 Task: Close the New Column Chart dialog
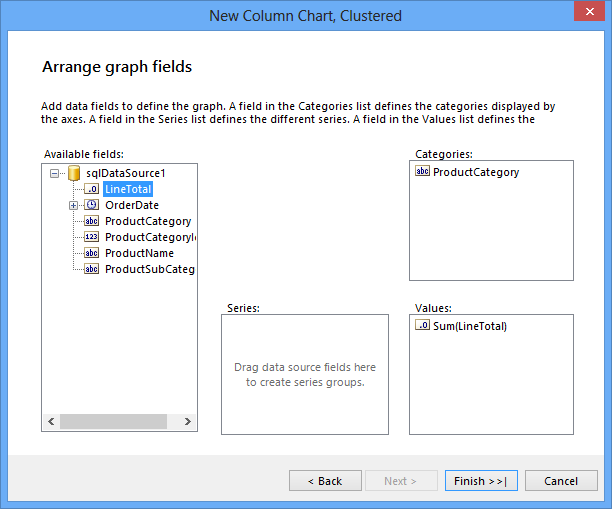point(586,15)
